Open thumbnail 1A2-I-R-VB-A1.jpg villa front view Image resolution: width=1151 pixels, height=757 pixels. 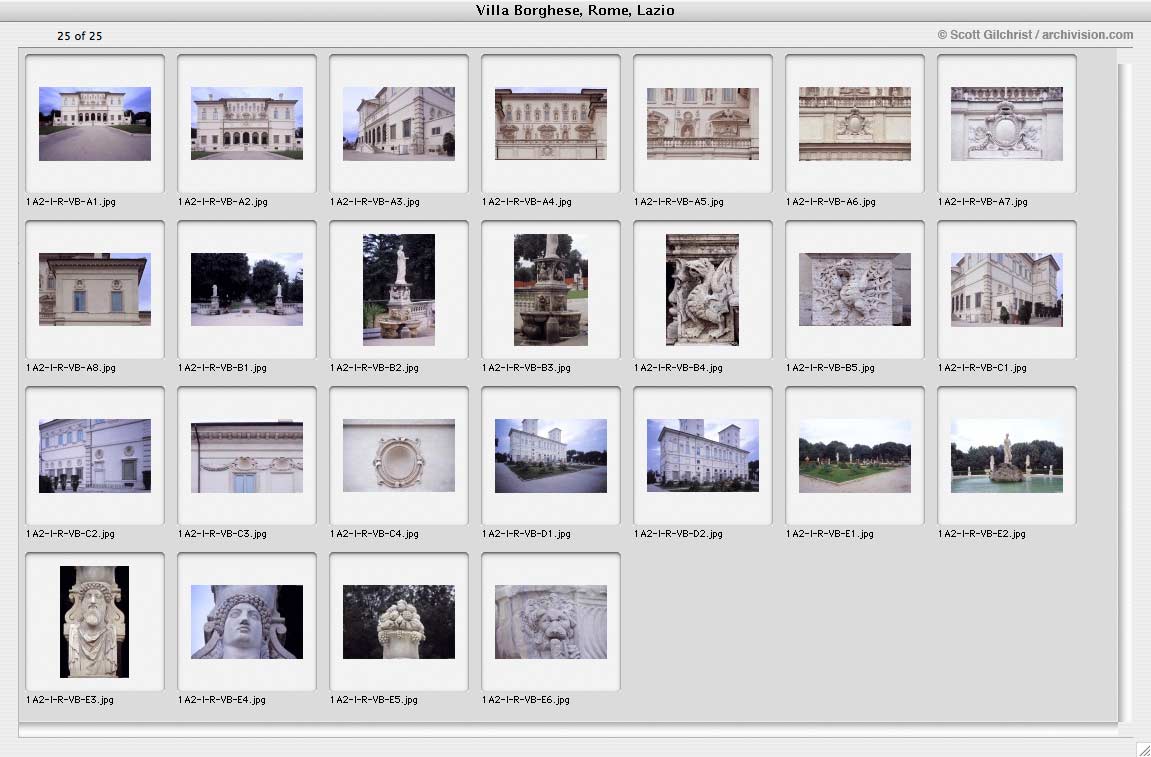[x=95, y=123]
